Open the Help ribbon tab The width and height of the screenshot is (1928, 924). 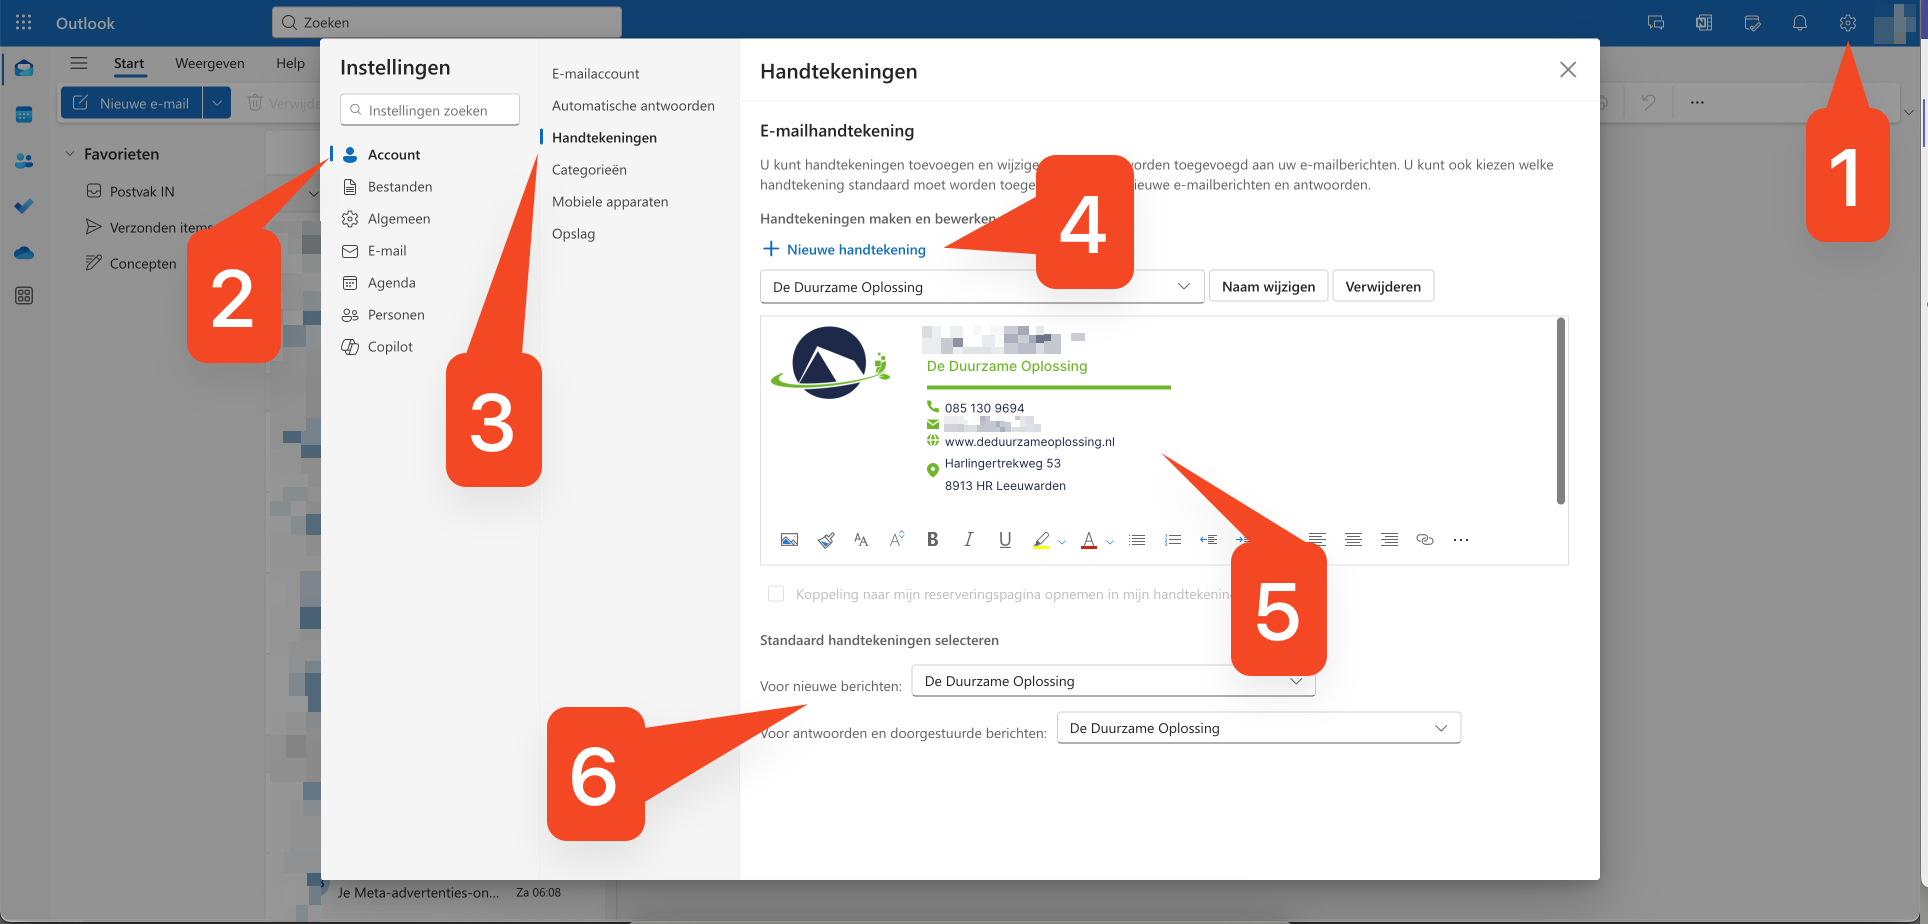coord(291,63)
